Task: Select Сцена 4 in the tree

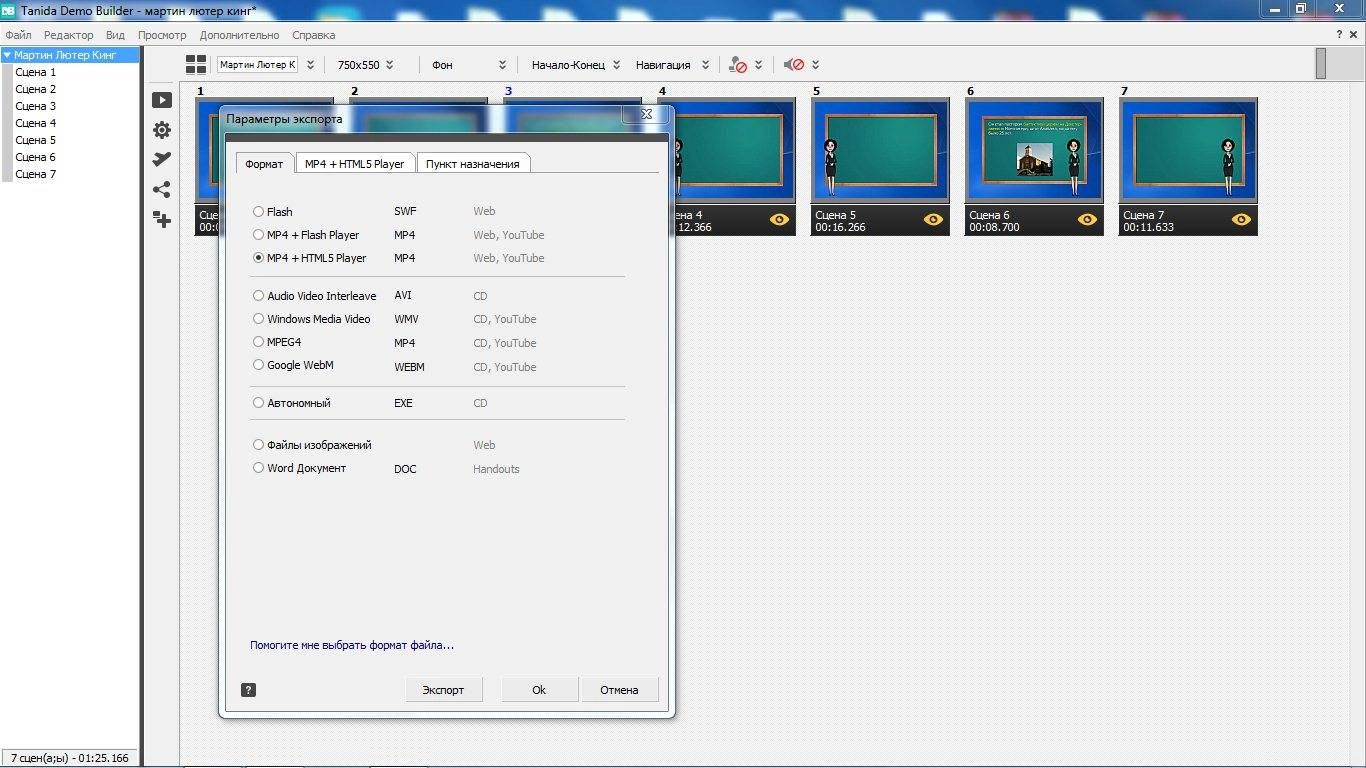Action: 36,124
